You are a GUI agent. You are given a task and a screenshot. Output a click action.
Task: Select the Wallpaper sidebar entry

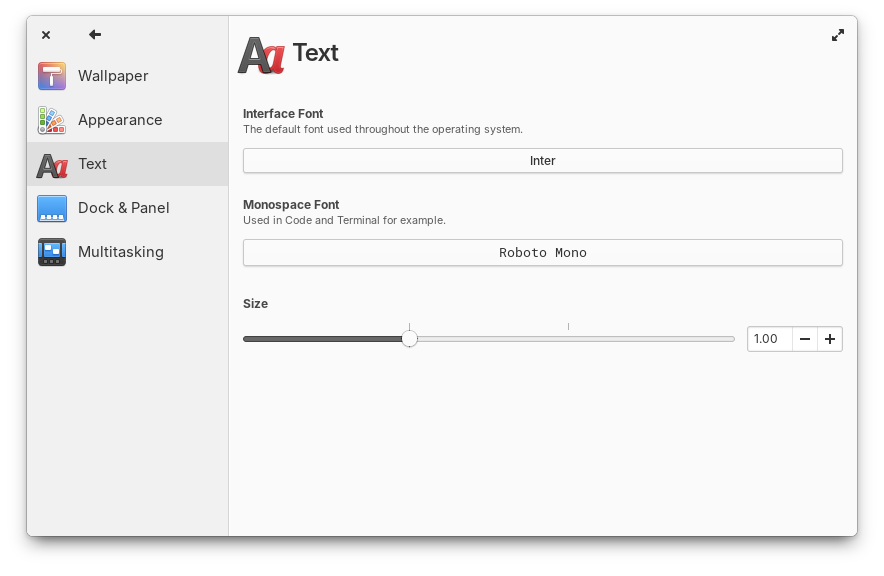[x=112, y=75]
